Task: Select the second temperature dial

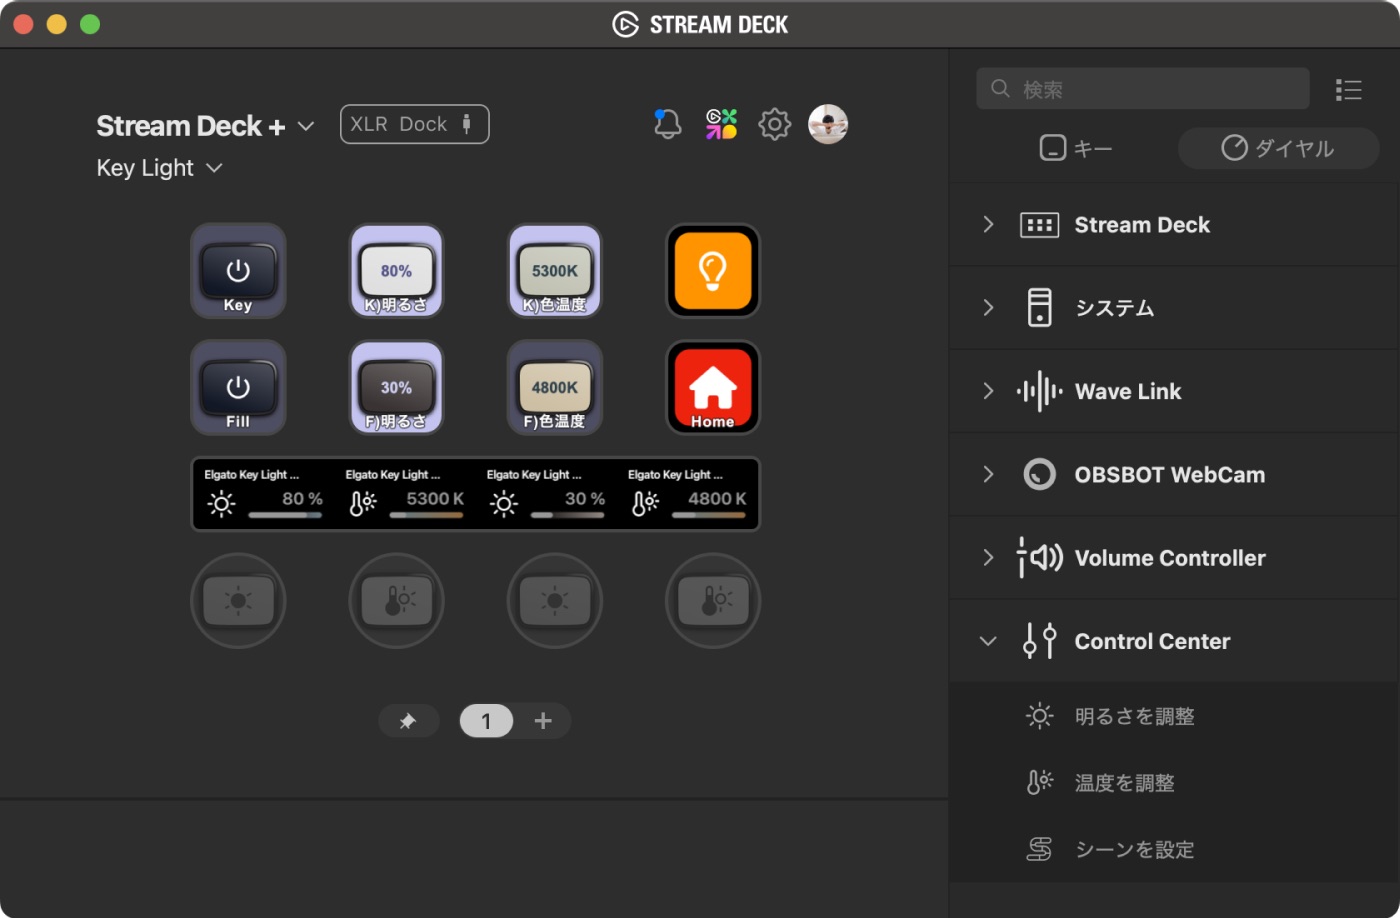Action: point(713,601)
